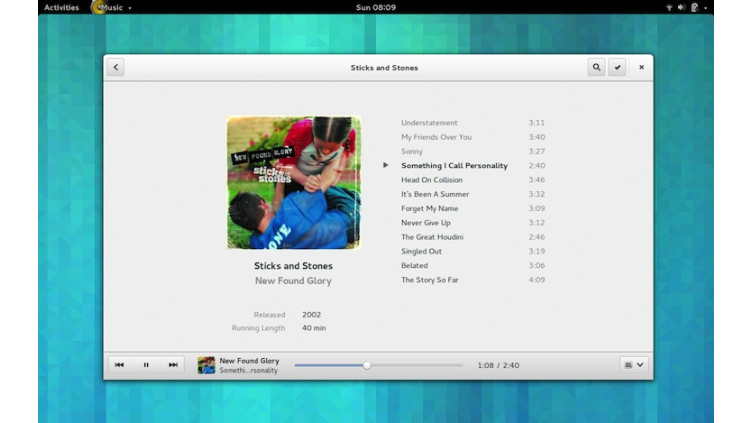Viewport: 752px width, 423px height.
Task: Click the now-playing triangle indicator in tracklist
Action: [x=386, y=165]
